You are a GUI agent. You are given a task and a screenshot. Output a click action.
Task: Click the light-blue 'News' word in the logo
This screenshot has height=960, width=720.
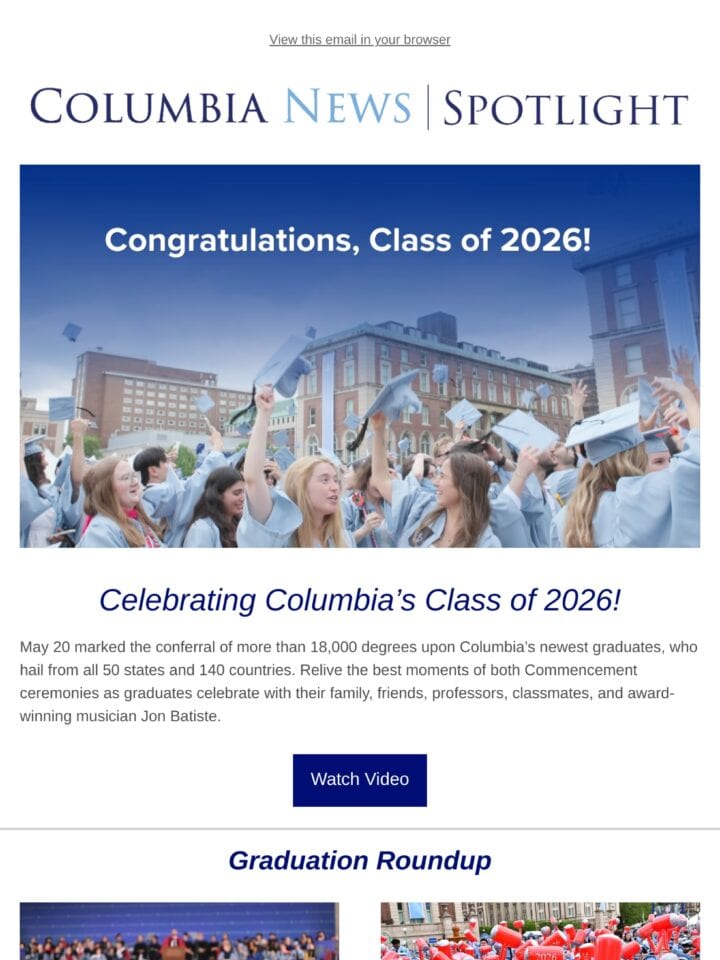(347, 107)
